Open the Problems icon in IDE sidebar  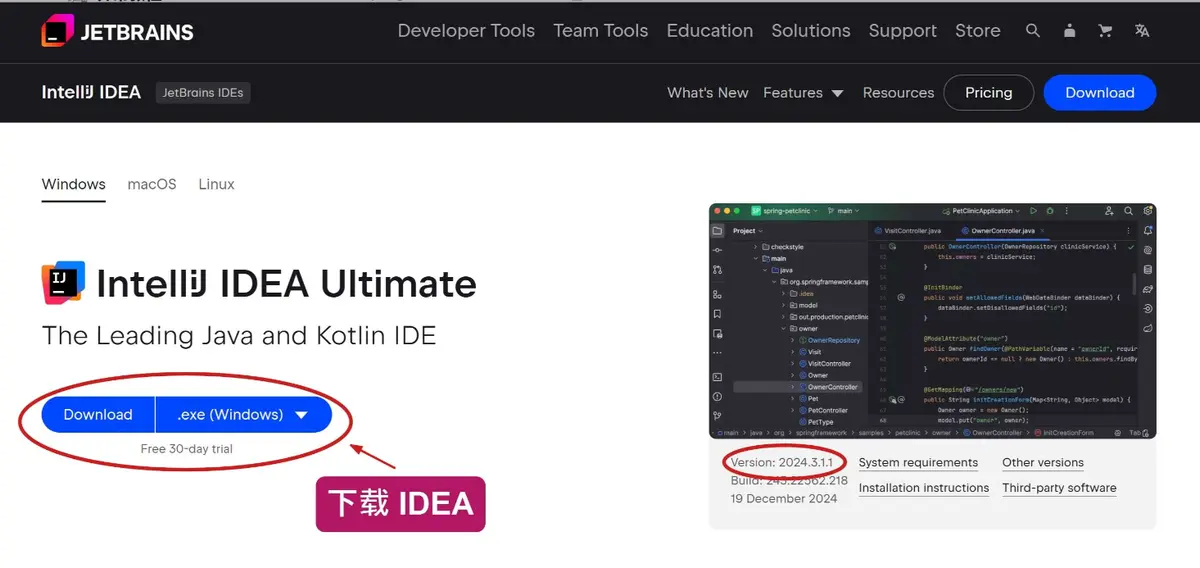(717, 397)
